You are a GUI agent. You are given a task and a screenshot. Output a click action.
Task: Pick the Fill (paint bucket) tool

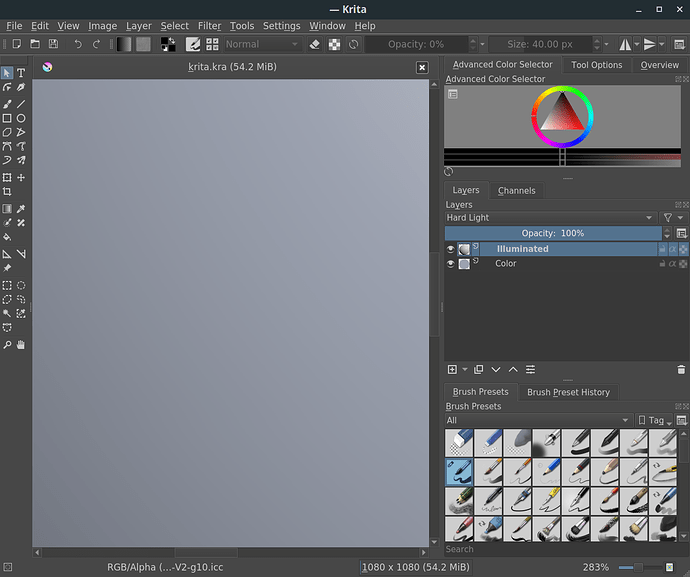pyautogui.click(x=7, y=237)
